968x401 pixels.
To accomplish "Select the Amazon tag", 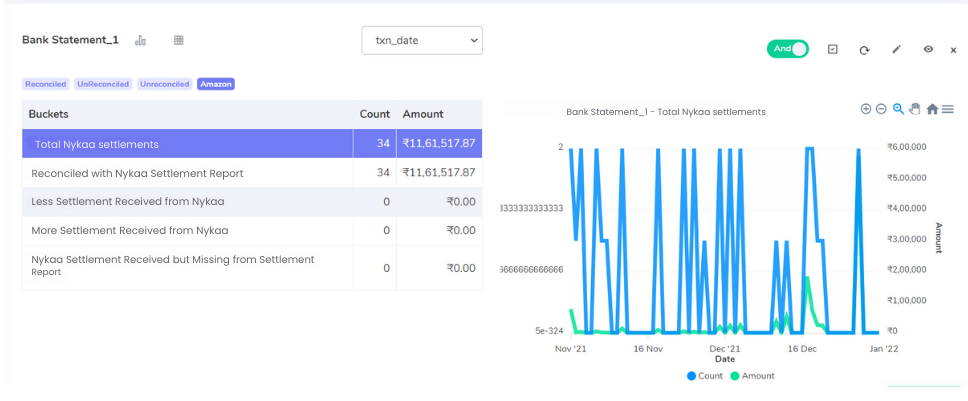I will tap(216, 84).
